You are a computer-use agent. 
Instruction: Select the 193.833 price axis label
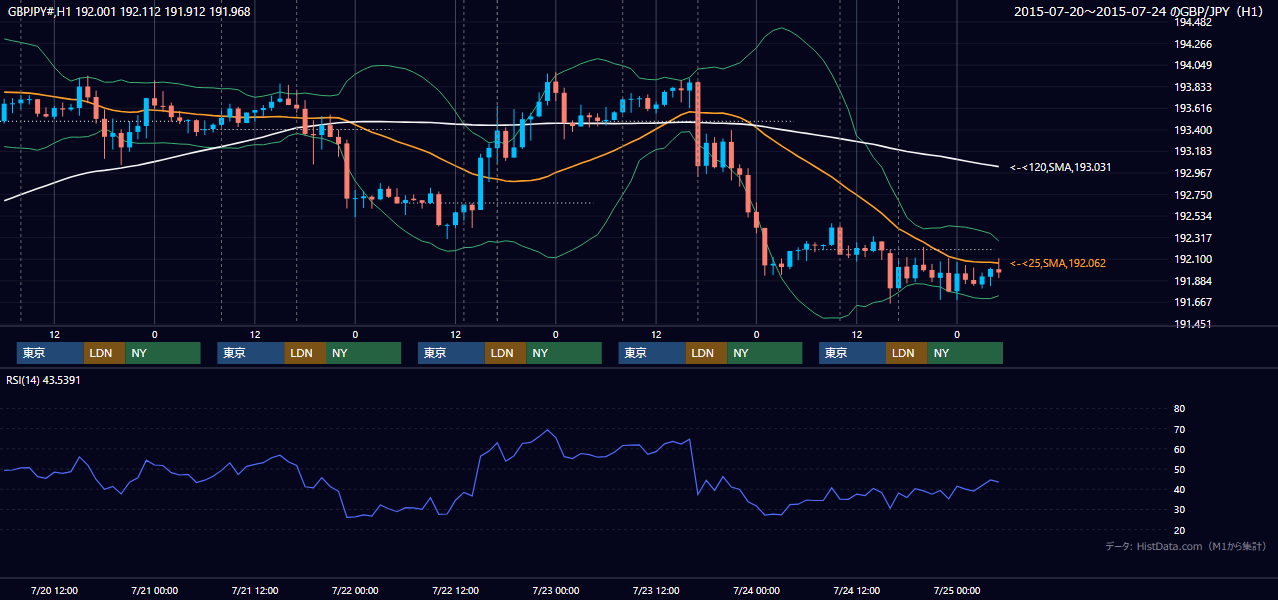coord(1193,87)
